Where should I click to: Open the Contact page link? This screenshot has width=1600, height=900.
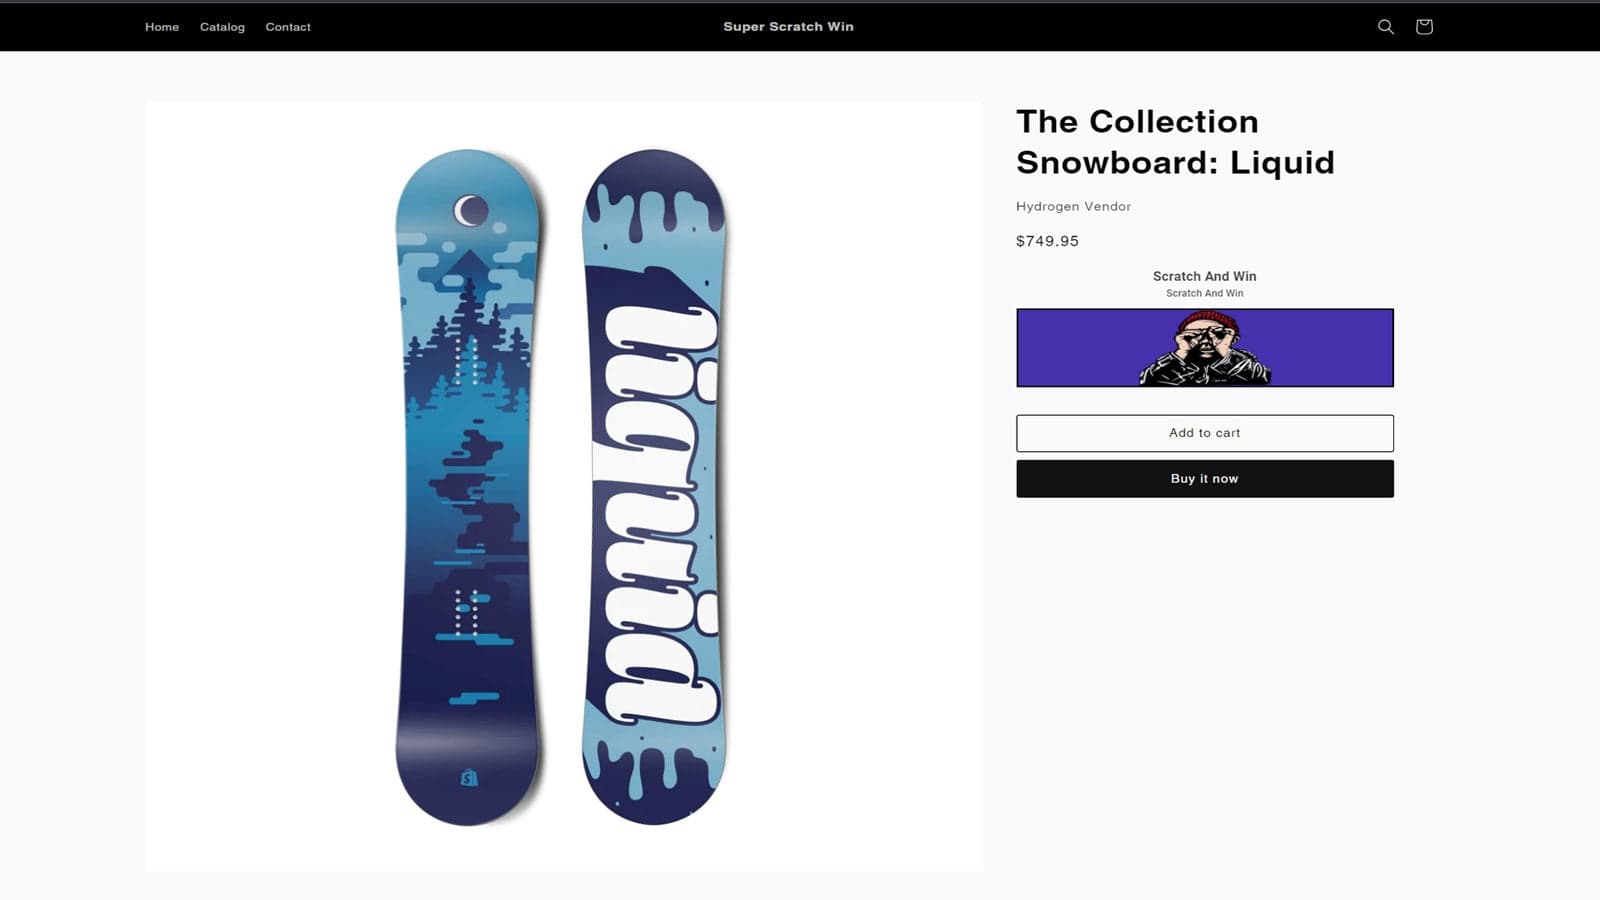(x=288, y=27)
